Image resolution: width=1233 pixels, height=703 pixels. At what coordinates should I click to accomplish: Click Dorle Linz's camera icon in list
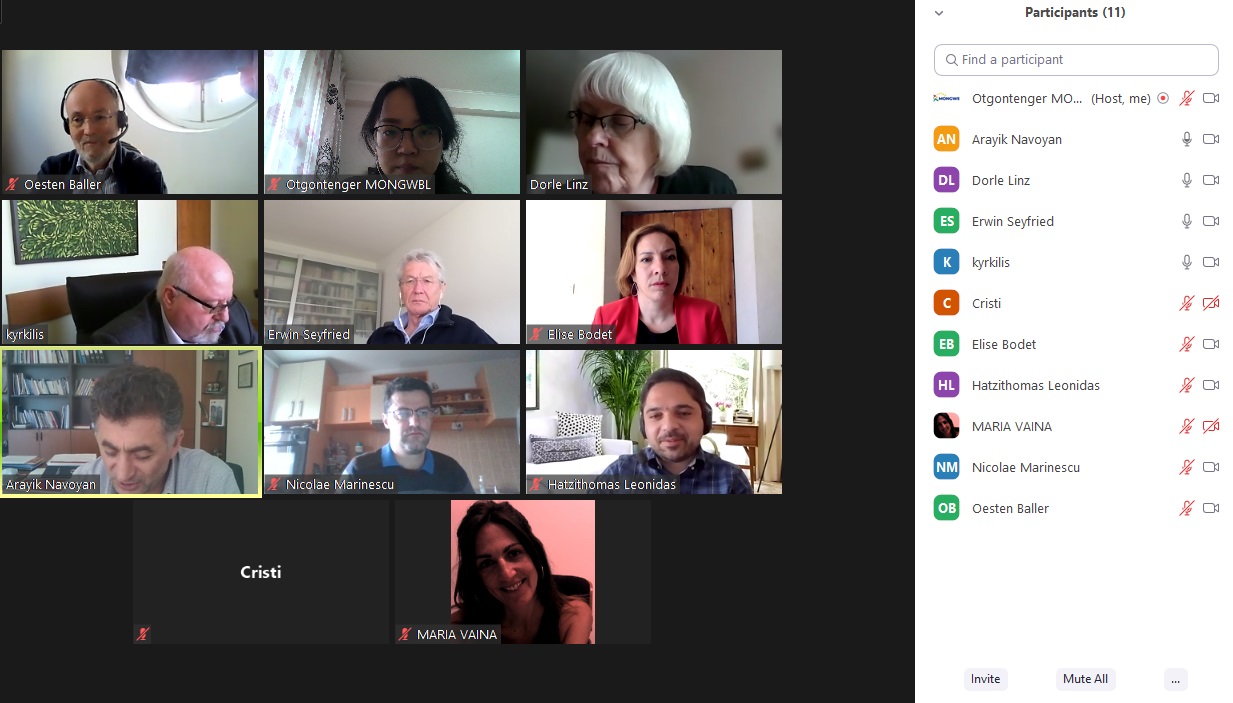[1211, 180]
